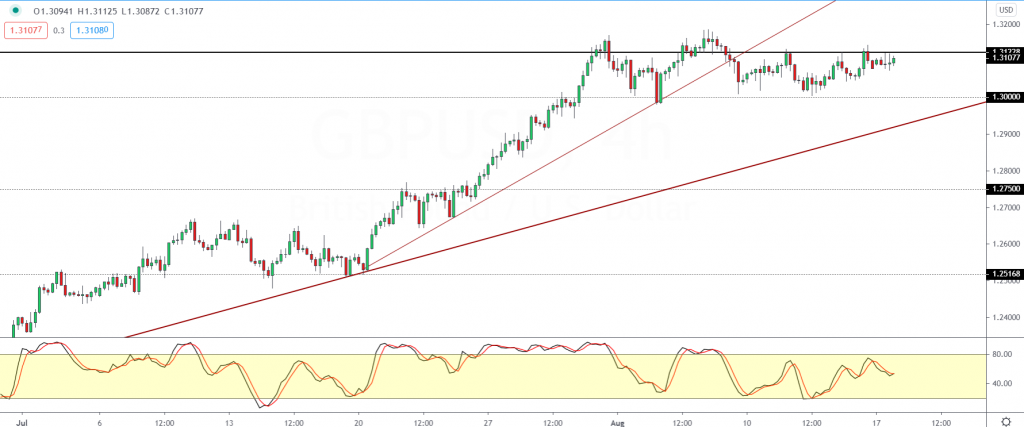Click the red sell price 1.31077 button
The width and height of the screenshot is (1024, 427).
coord(26,29)
